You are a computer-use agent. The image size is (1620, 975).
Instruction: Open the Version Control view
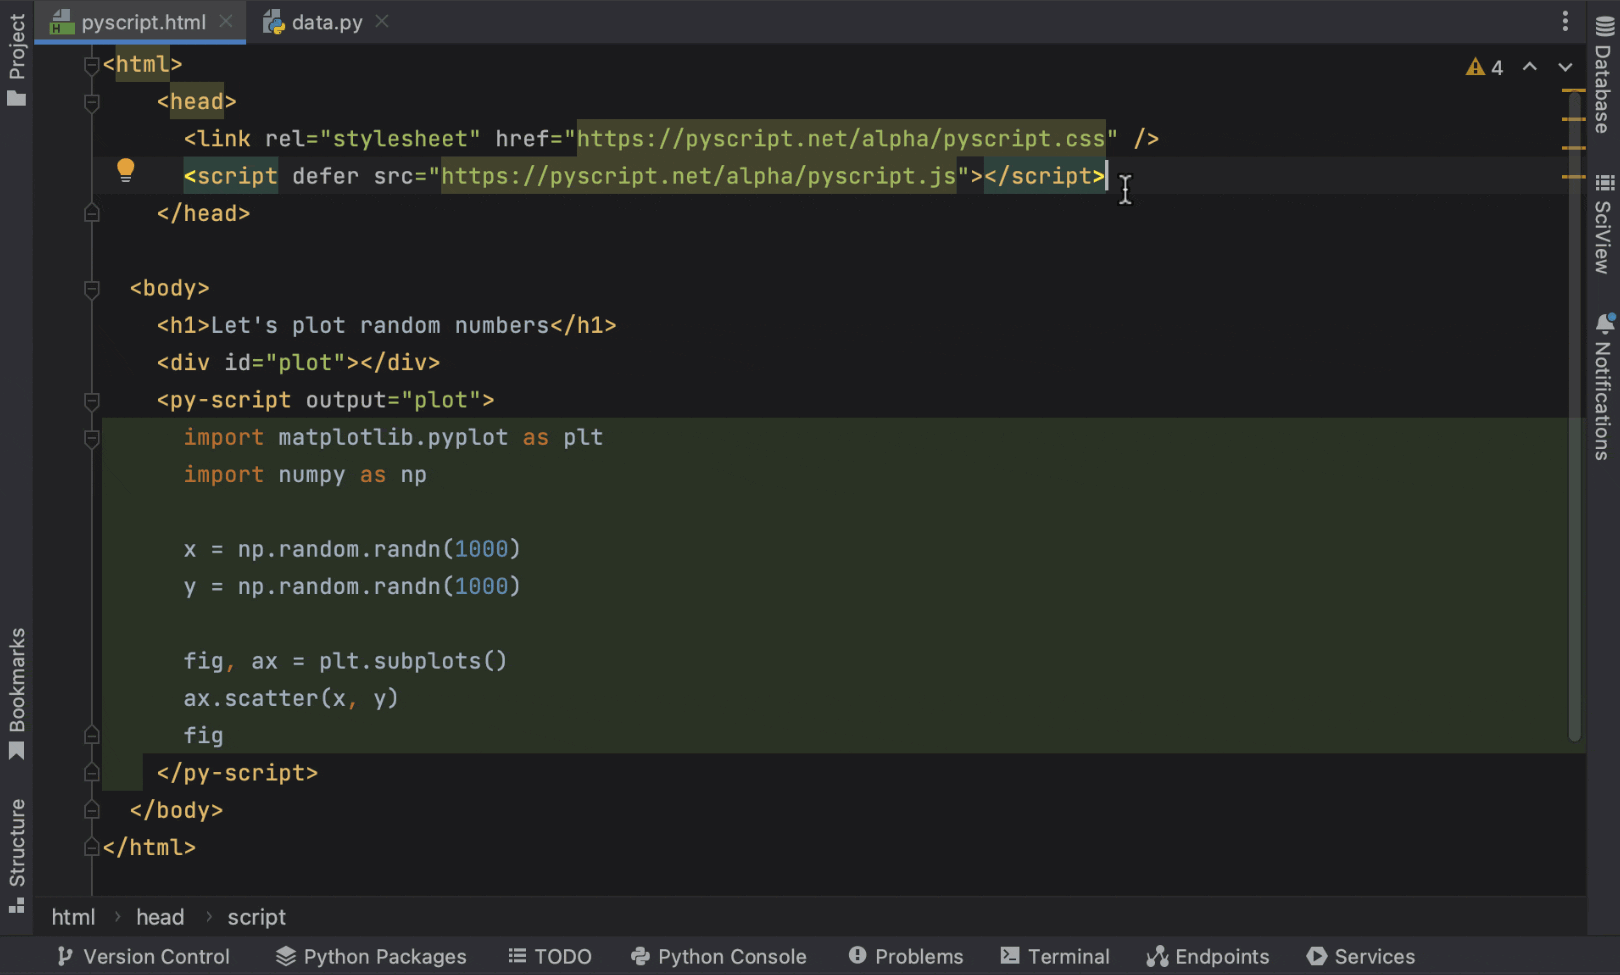coord(143,956)
